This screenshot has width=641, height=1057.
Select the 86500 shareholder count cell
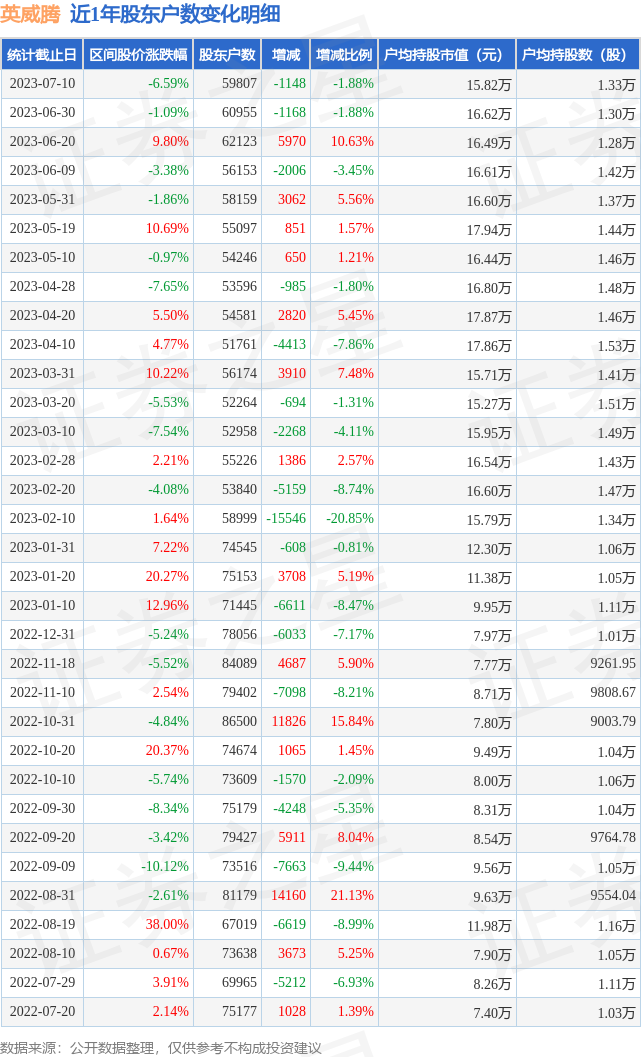(239, 723)
